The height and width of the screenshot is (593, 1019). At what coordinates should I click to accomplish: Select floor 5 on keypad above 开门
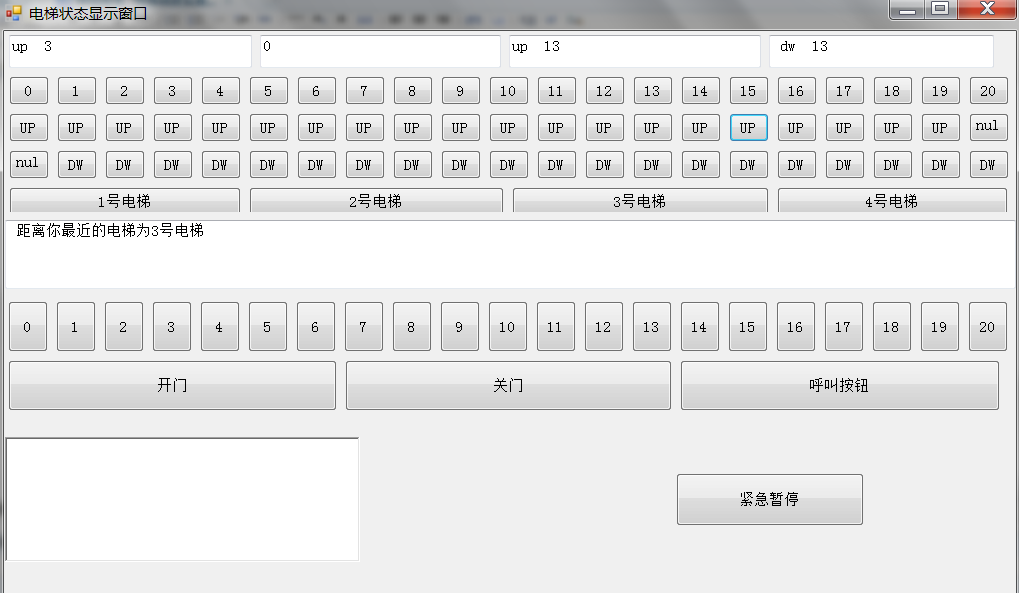click(268, 326)
